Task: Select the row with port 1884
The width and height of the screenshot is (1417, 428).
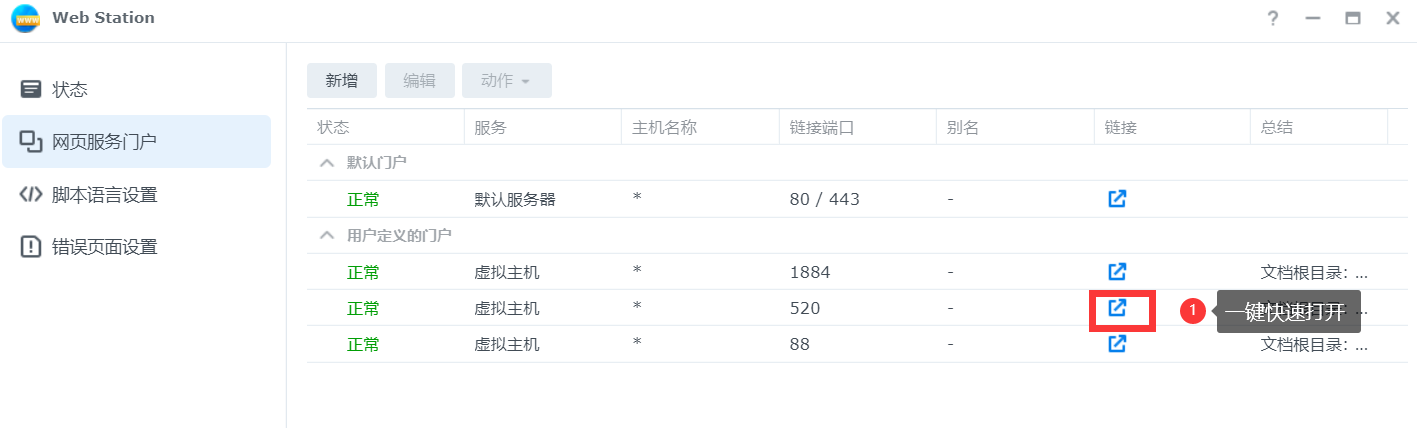Action: point(847,272)
